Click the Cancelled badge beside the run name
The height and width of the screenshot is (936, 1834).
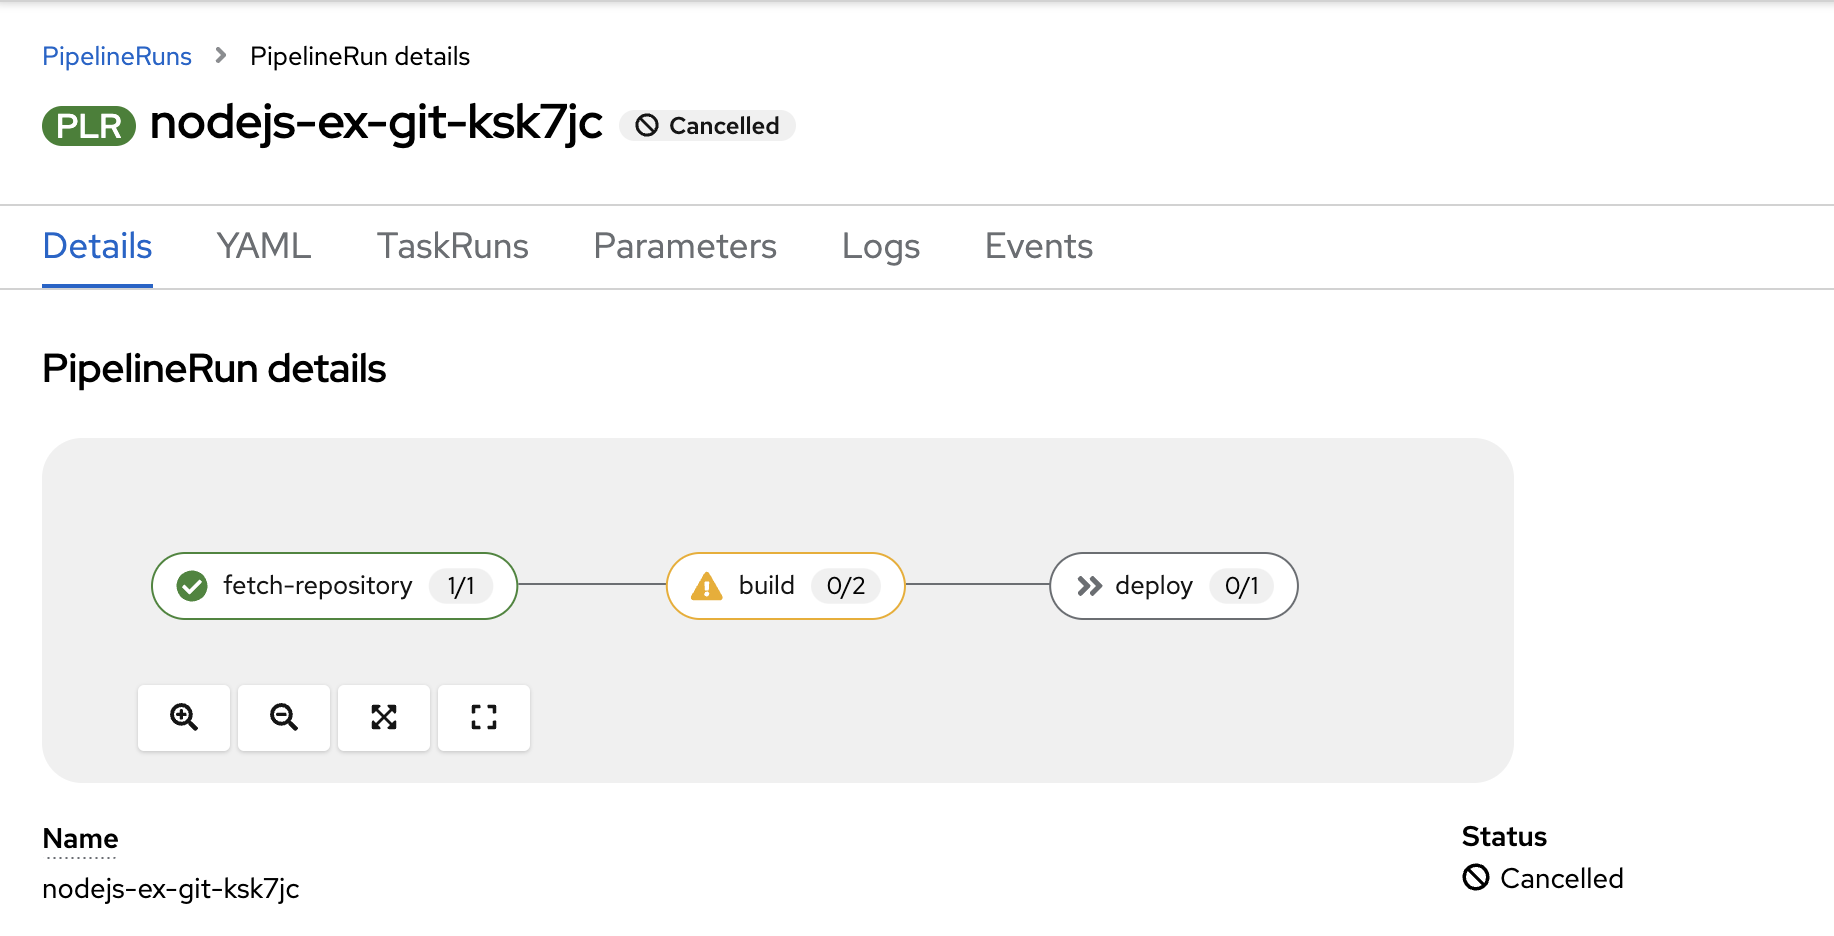pos(707,125)
